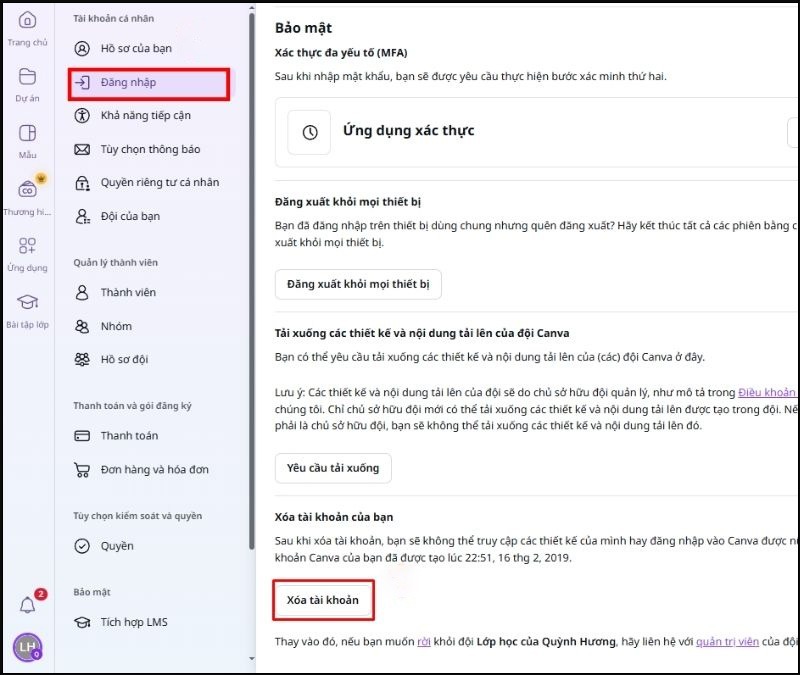This screenshot has width=800, height=675.
Task: Click credit card icon beside Thanh toán
Action: tap(82, 436)
